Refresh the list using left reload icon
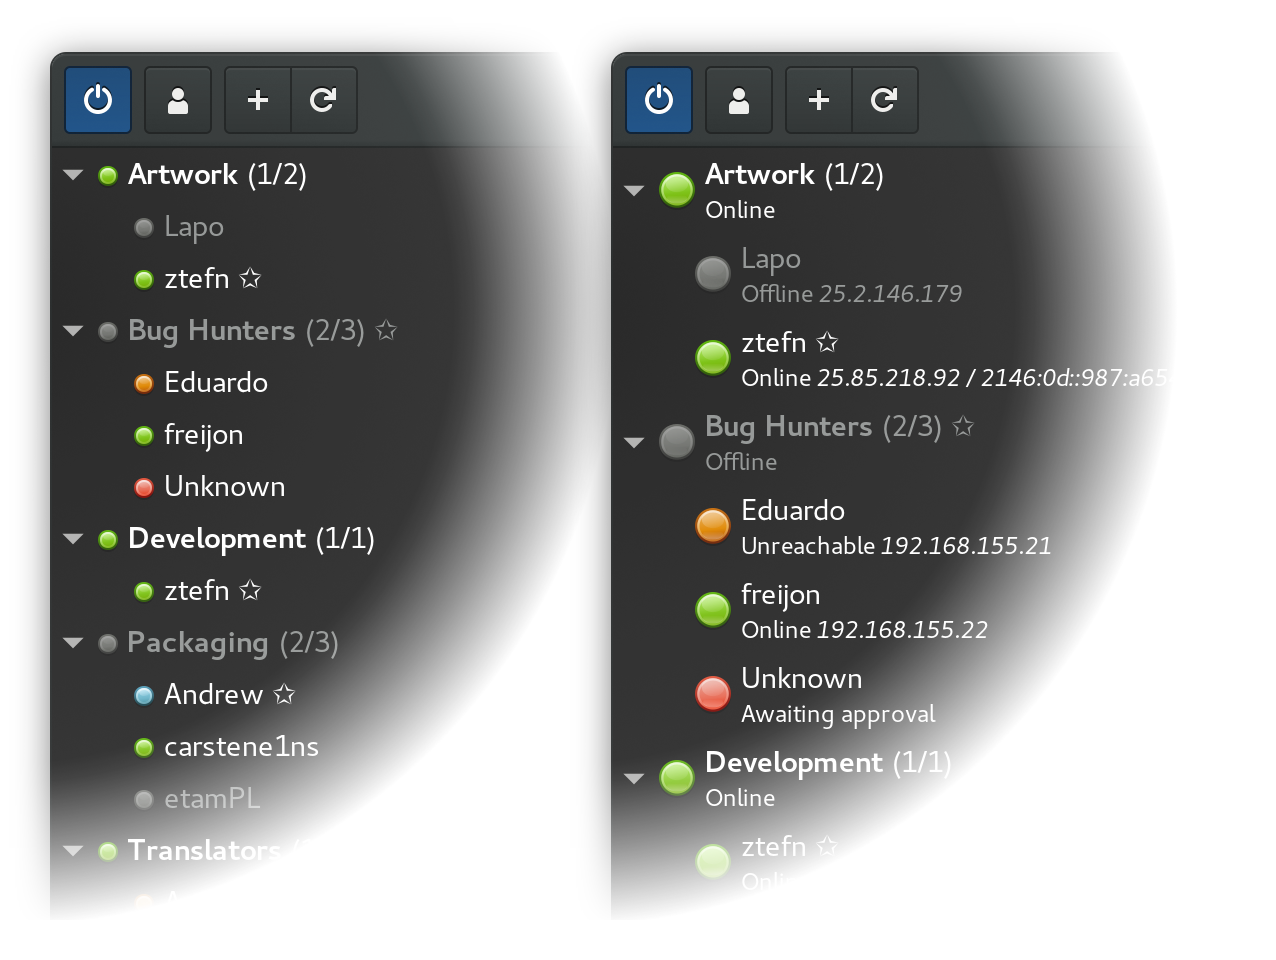The width and height of the screenshot is (1276, 960). click(x=324, y=100)
